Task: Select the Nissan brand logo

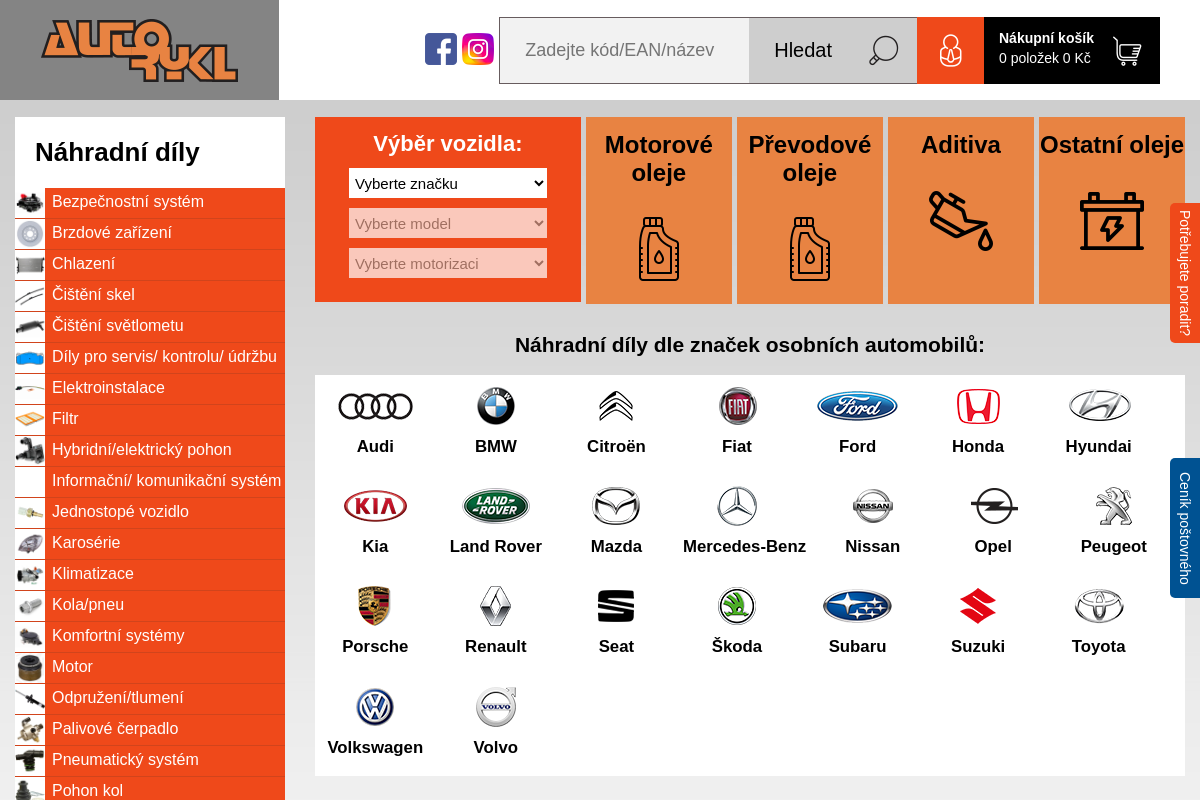Action: click(x=873, y=506)
